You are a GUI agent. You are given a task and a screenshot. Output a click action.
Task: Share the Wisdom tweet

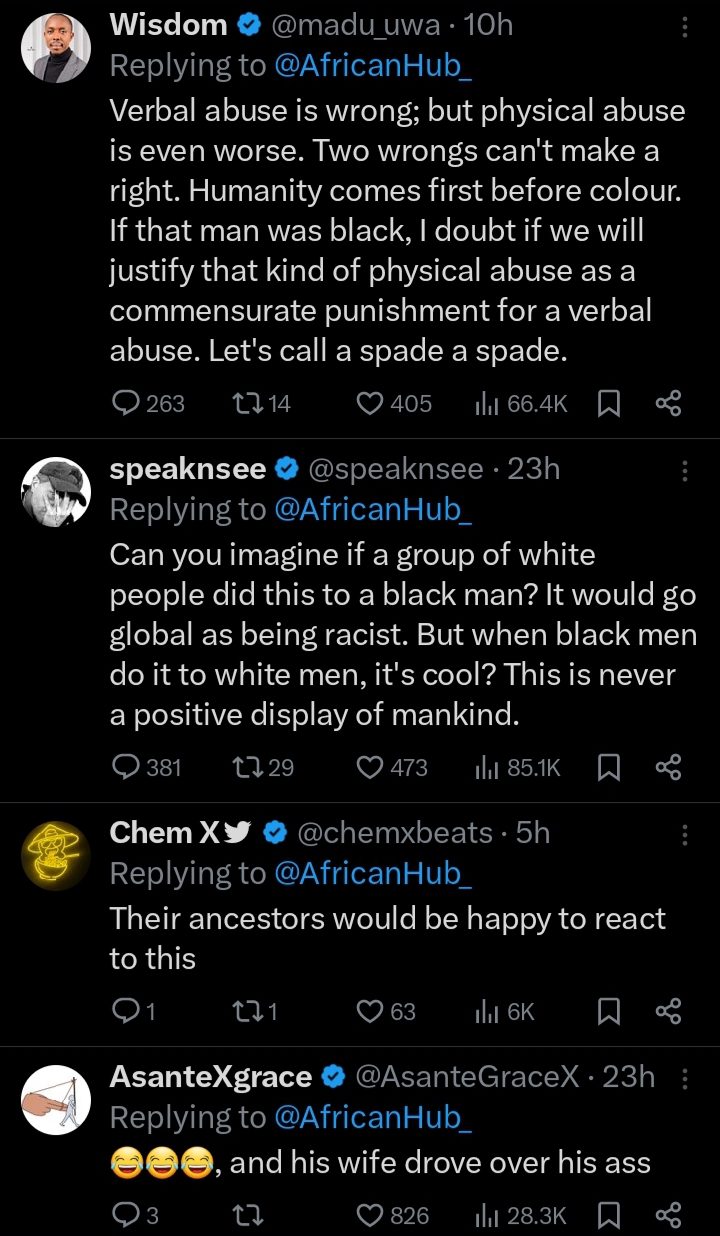pyautogui.click(x=668, y=403)
